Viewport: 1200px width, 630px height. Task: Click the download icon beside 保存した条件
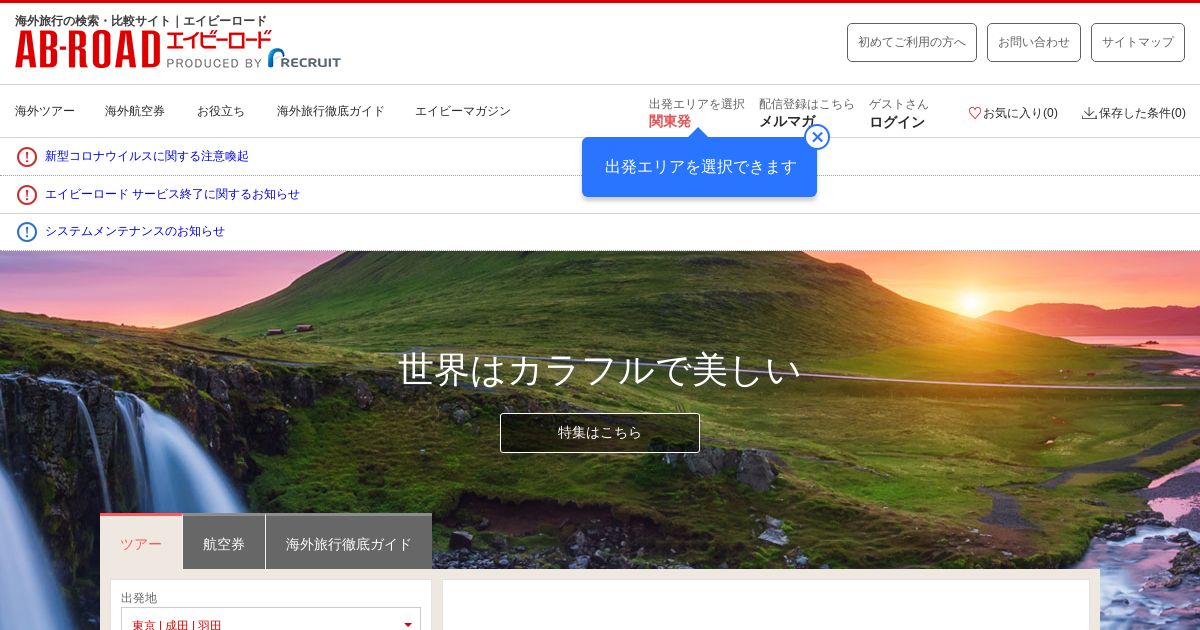1089,113
